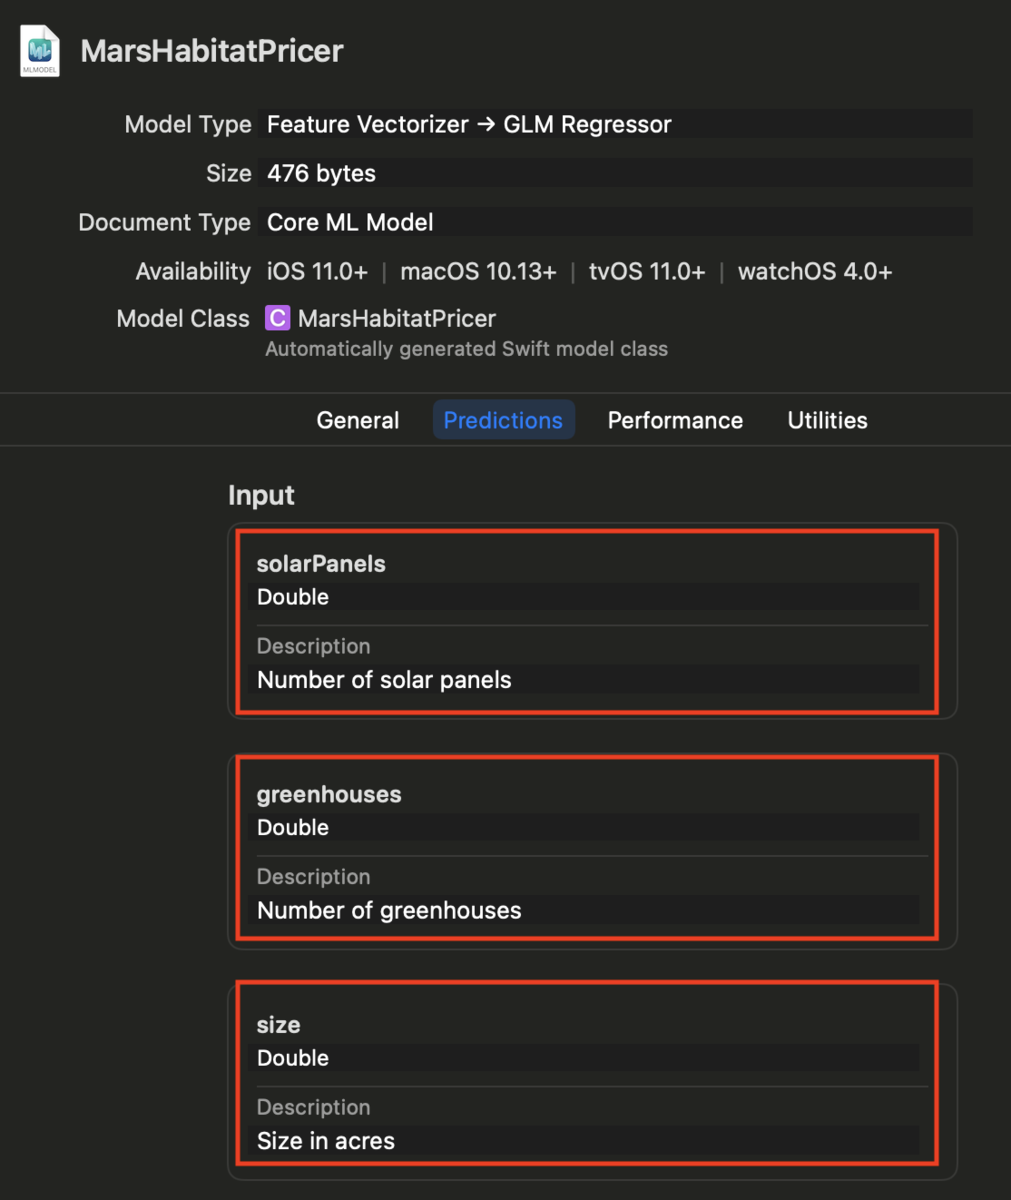Click the Size in acres description field
The width and height of the screenshot is (1011, 1200).
coord(587,1141)
